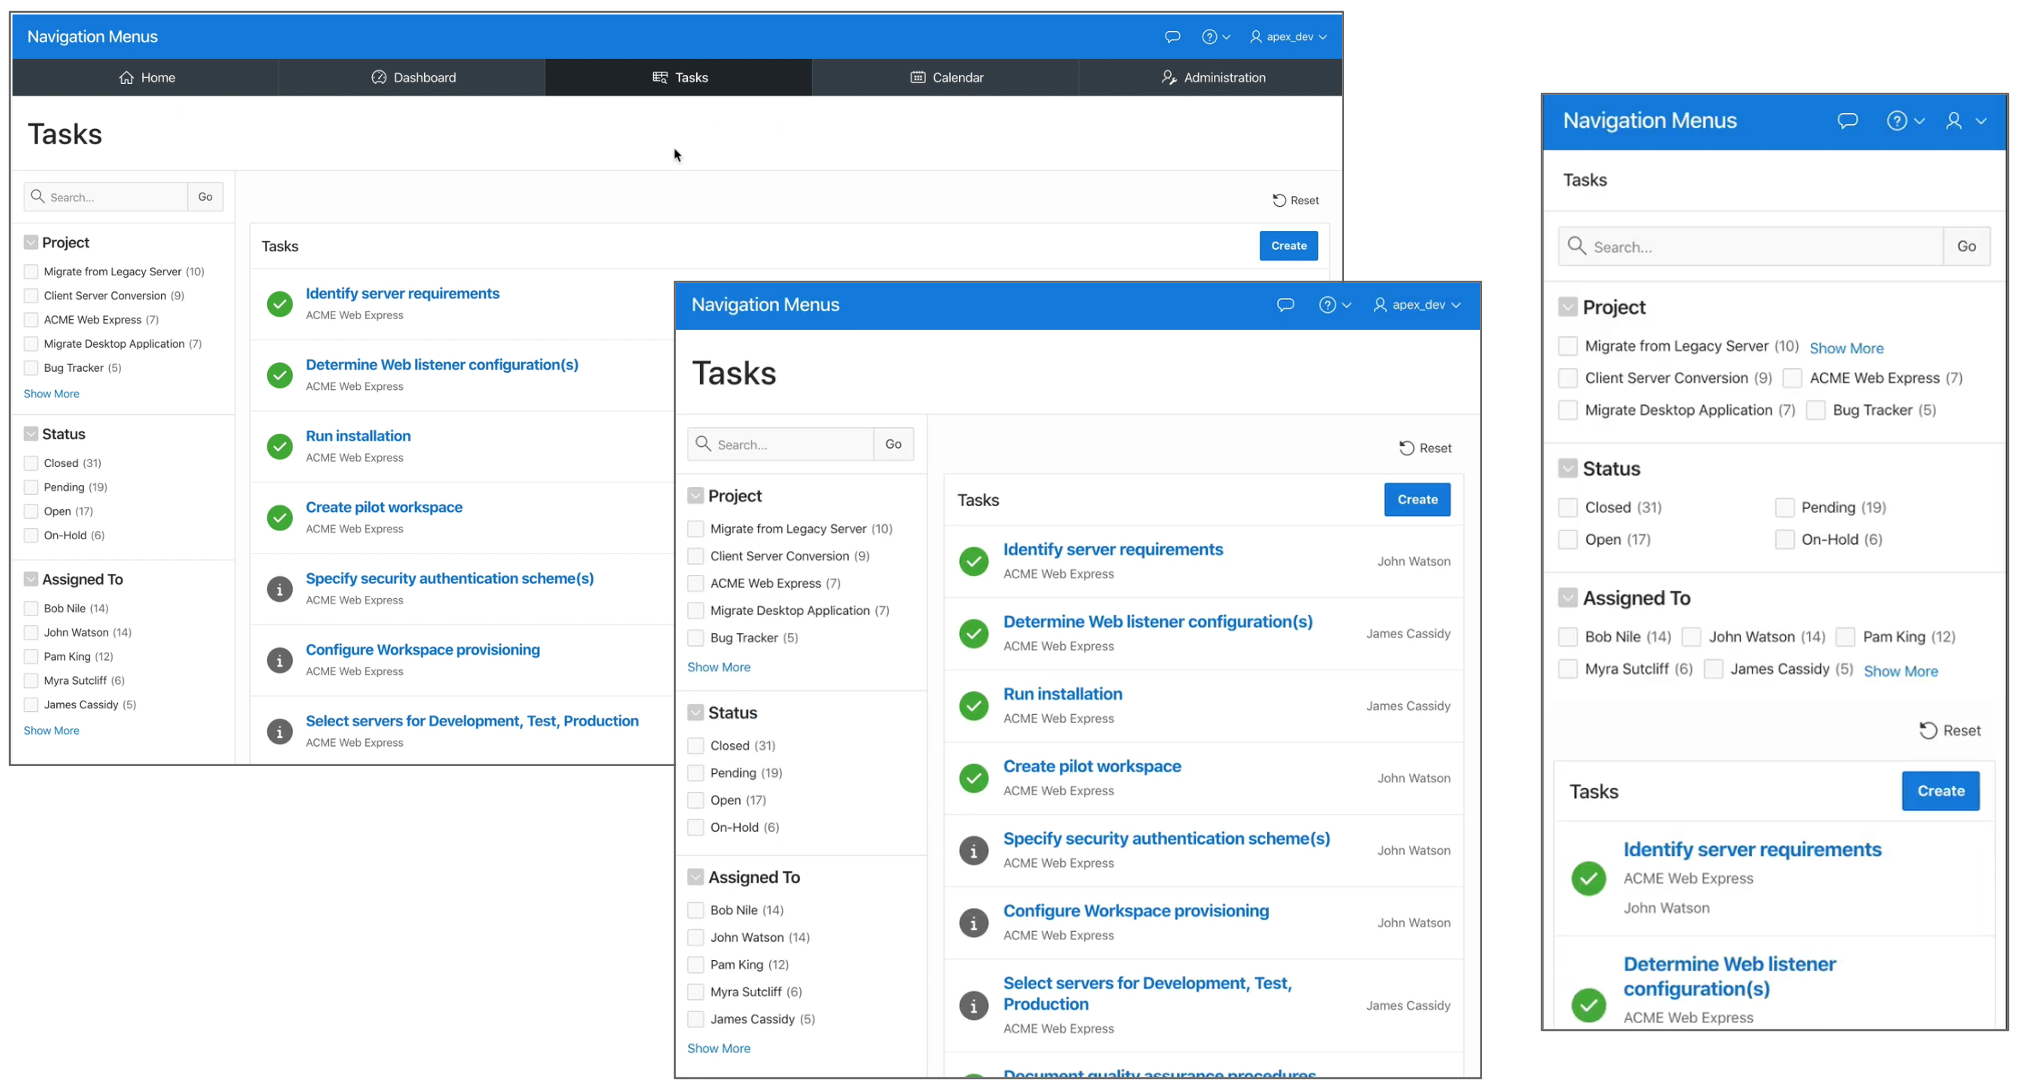Tick the Pending status checkbox in the middle window
This screenshot has height=1088, width=2030.
[x=696, y=773]
